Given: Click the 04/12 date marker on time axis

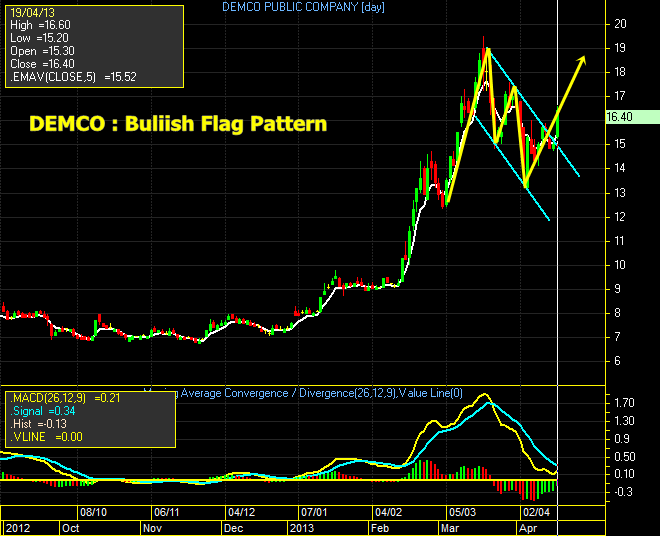Looking at the screenshot, I should tap(241, 512).
